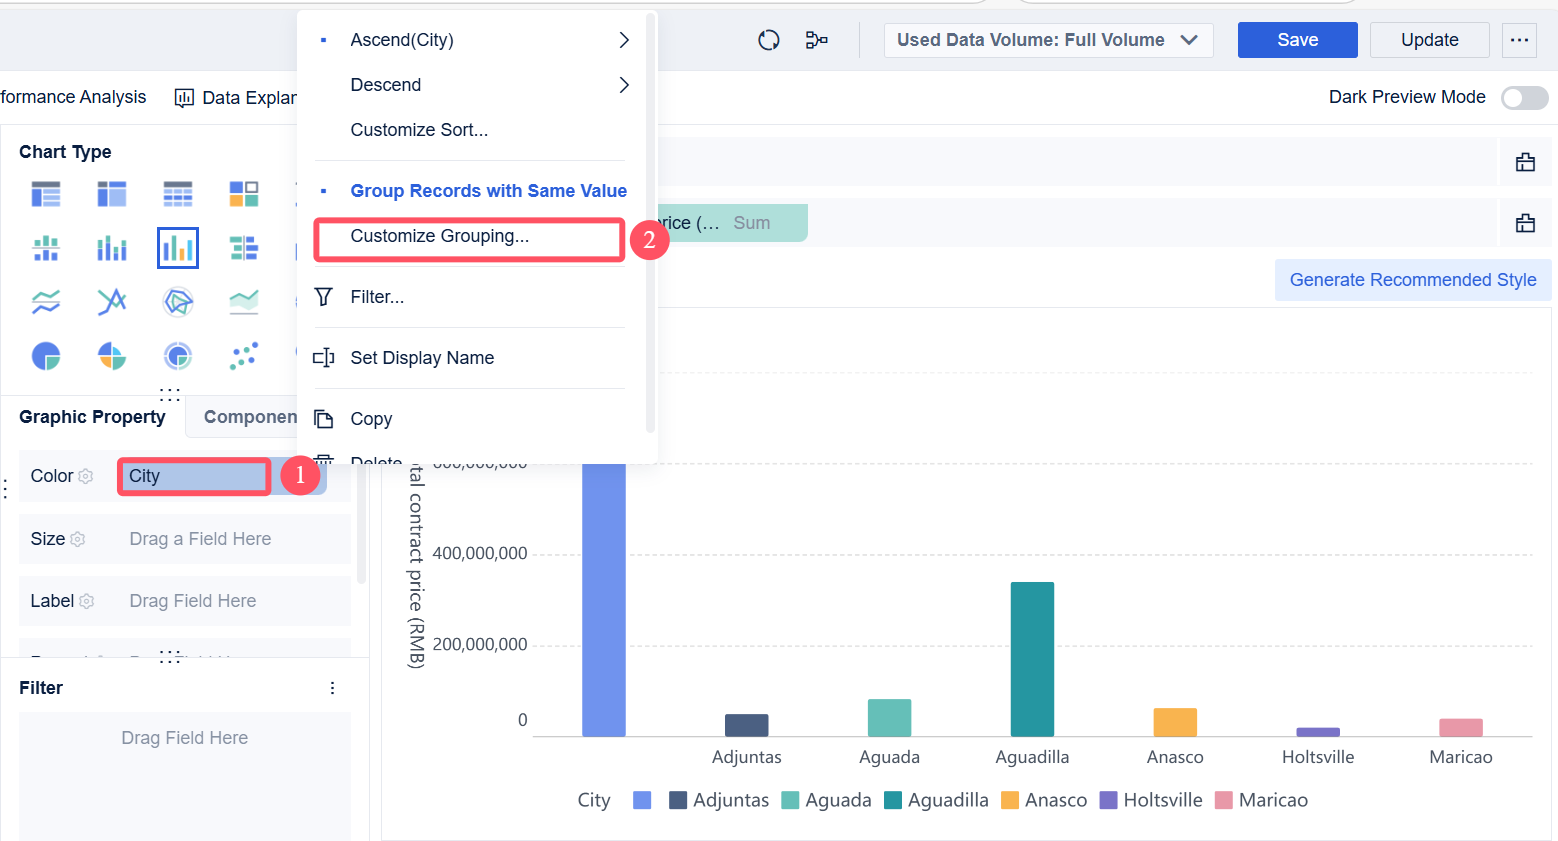Click Generate Recommended Style button
The image size is (1558, 841).
point(1413,280)
